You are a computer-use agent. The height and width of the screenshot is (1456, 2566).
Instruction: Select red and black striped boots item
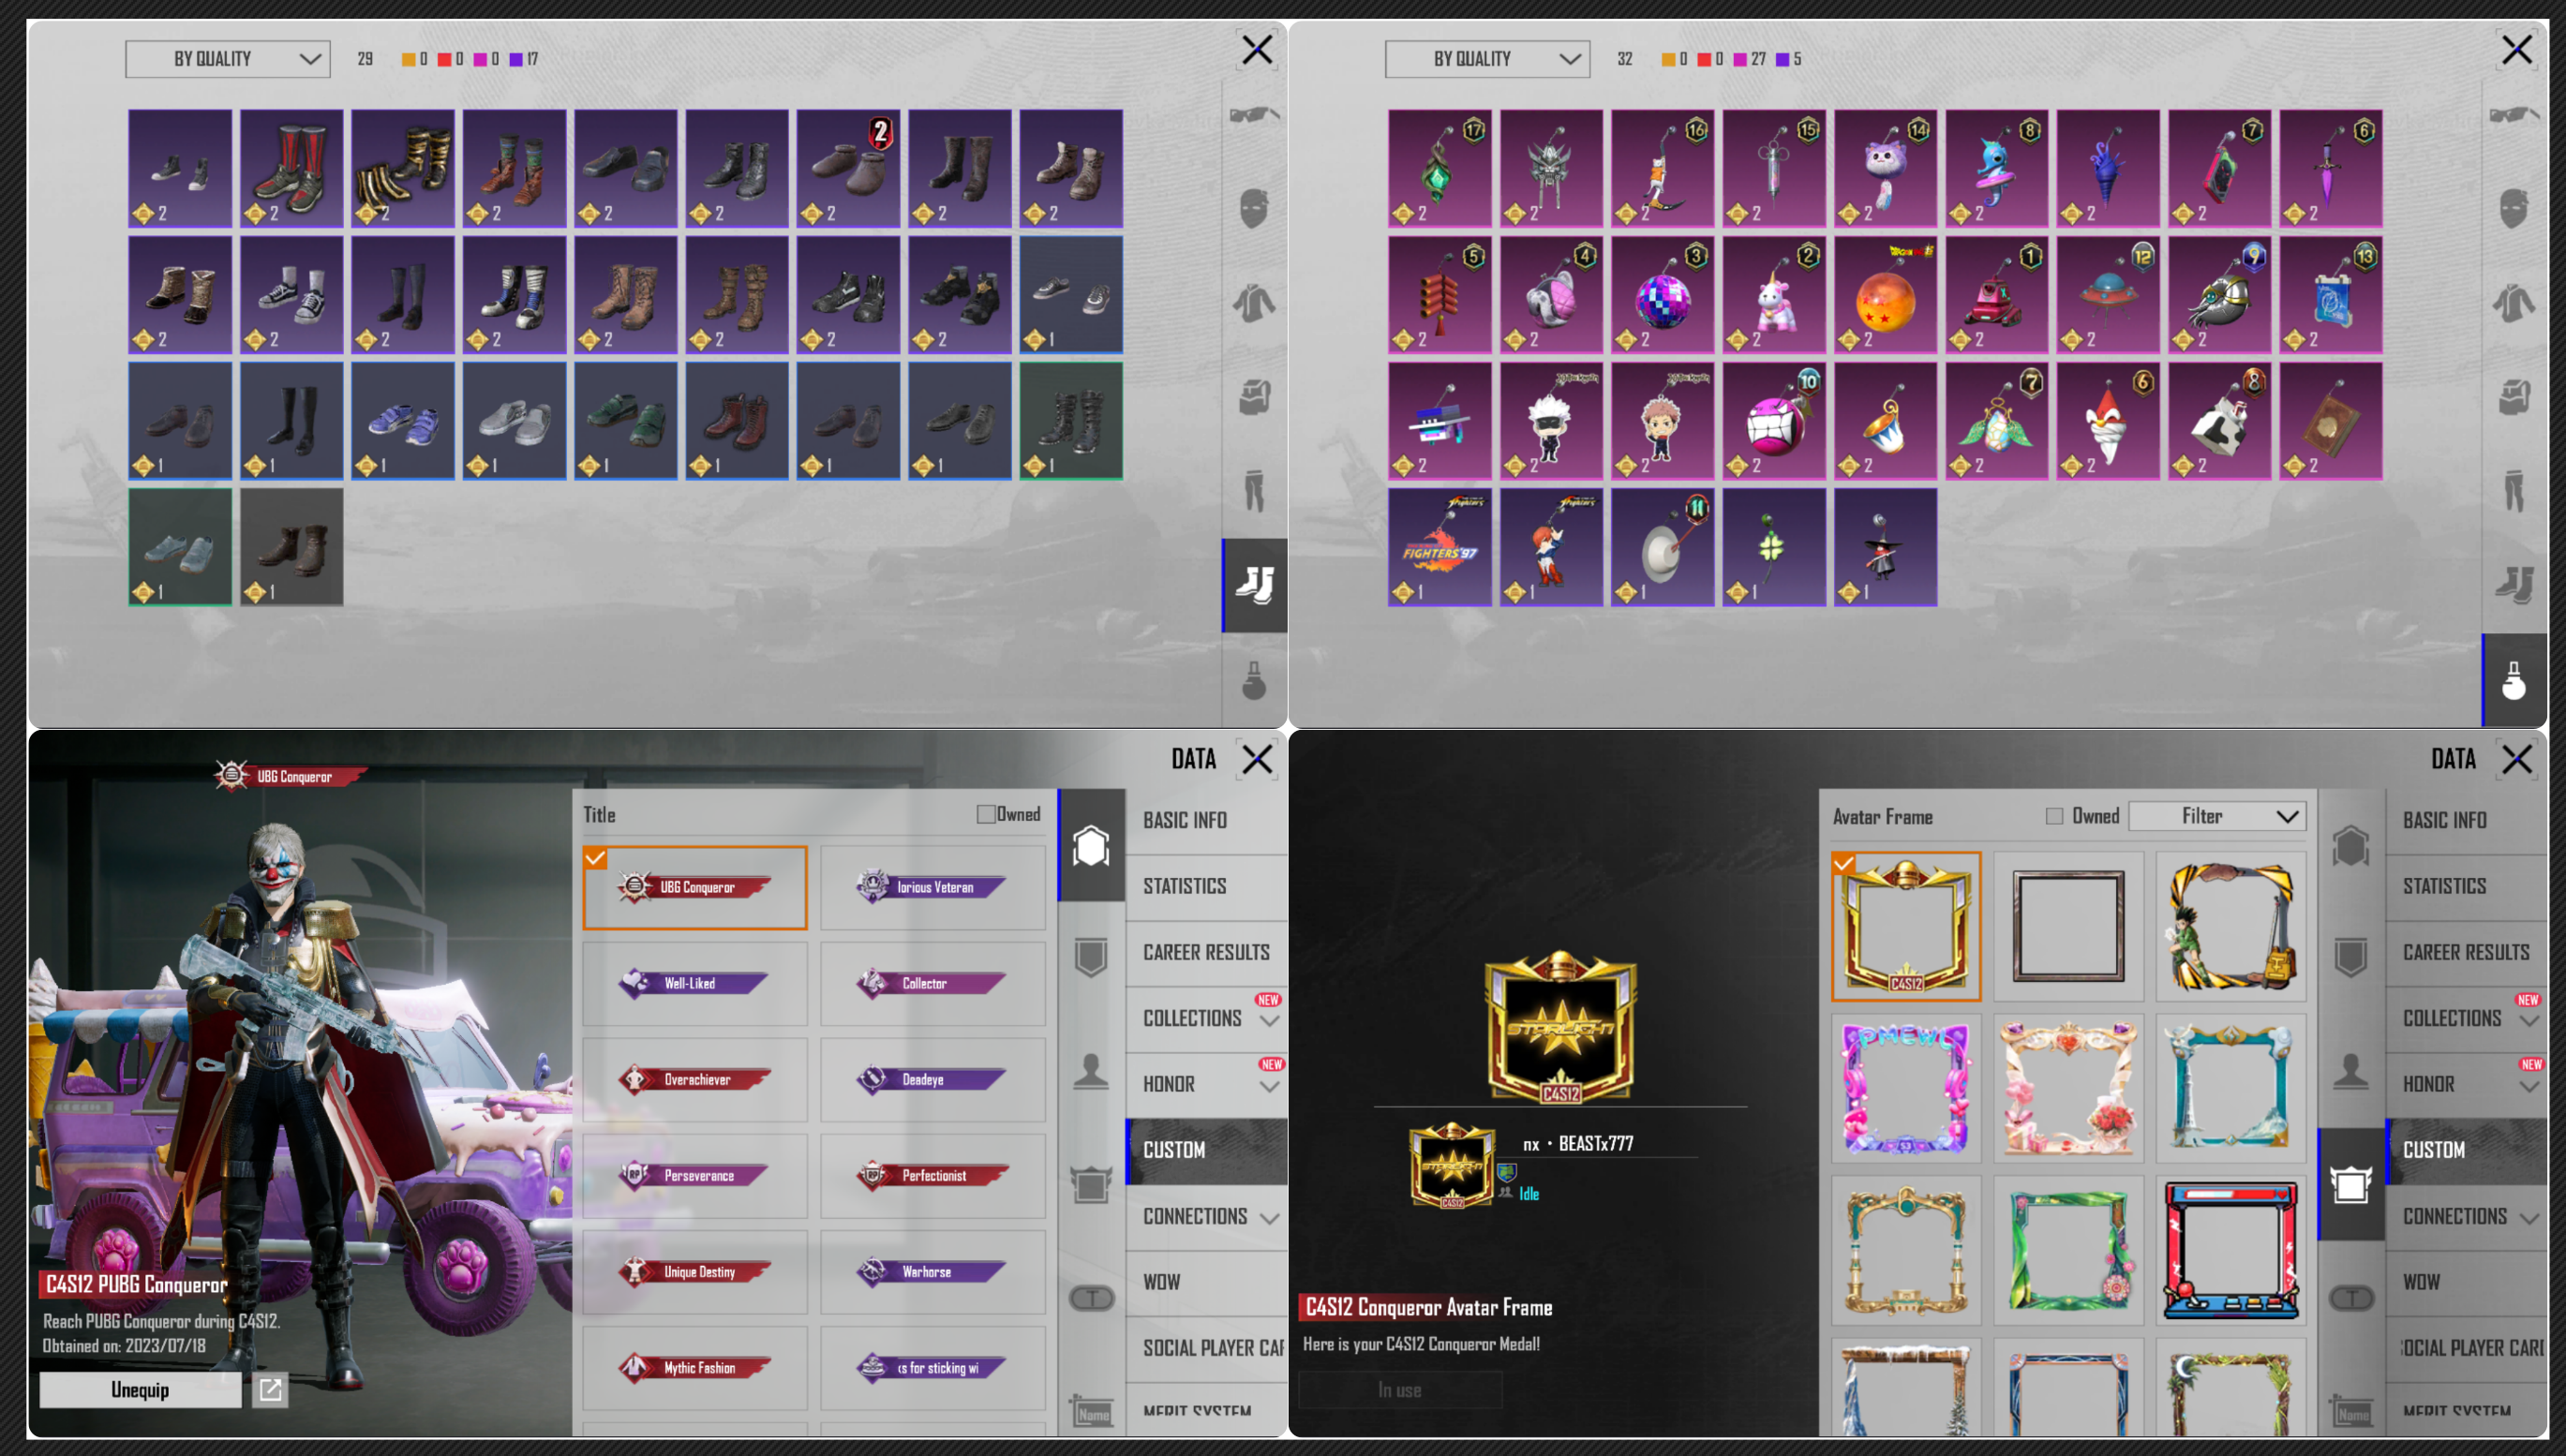pyautogui.click(x=292, y=169)
